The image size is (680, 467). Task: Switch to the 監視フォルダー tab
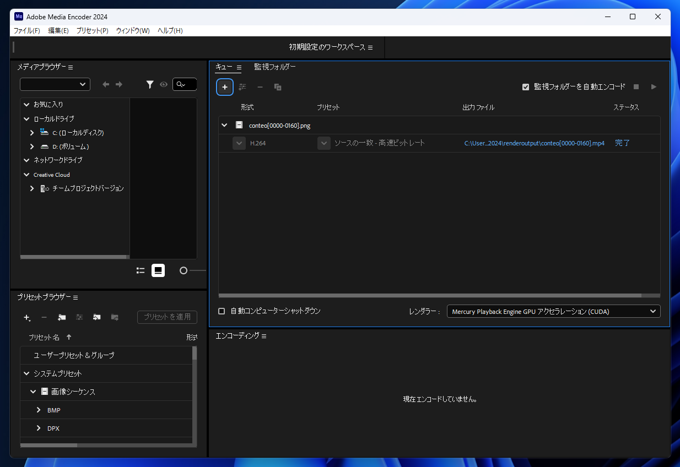274,67
